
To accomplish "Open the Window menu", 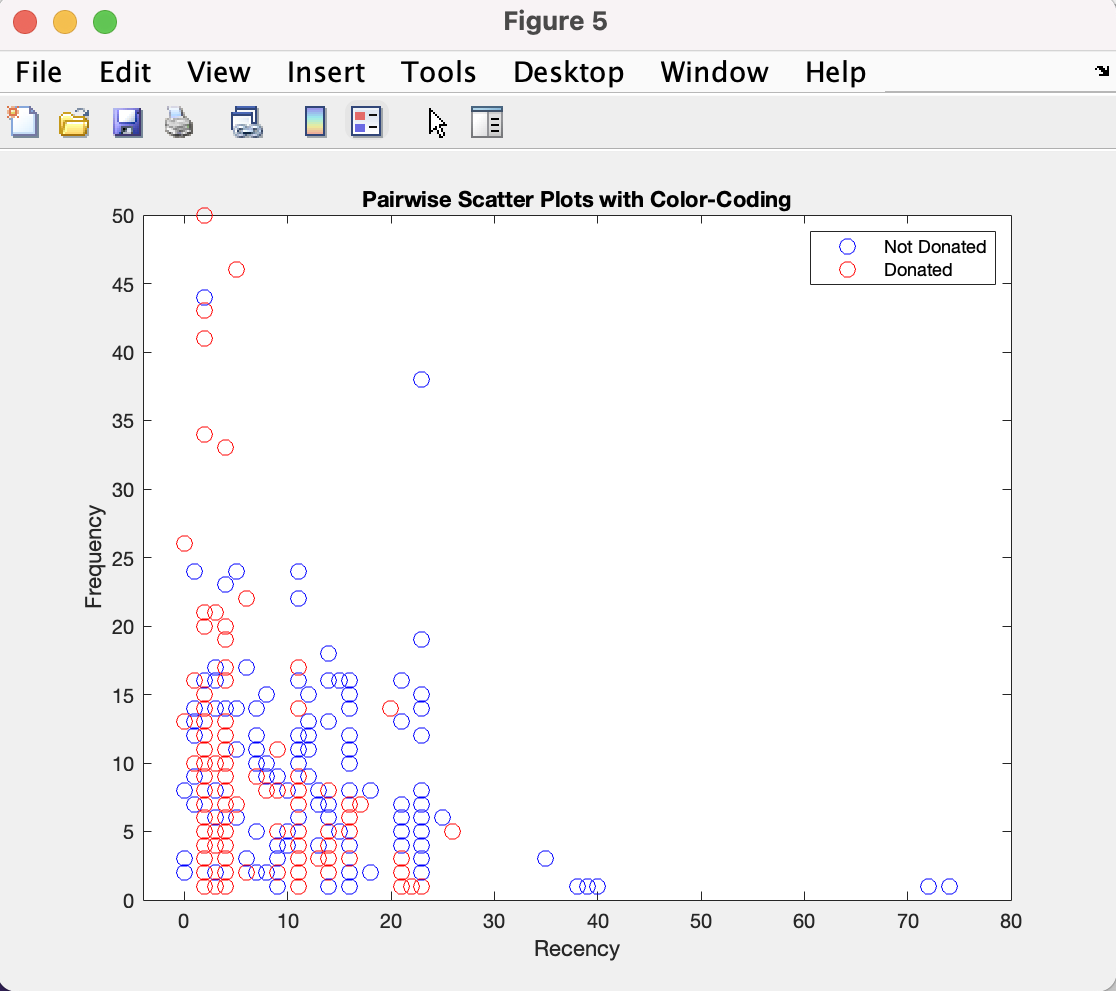I will pyautogui.click(x=714, y=71).
